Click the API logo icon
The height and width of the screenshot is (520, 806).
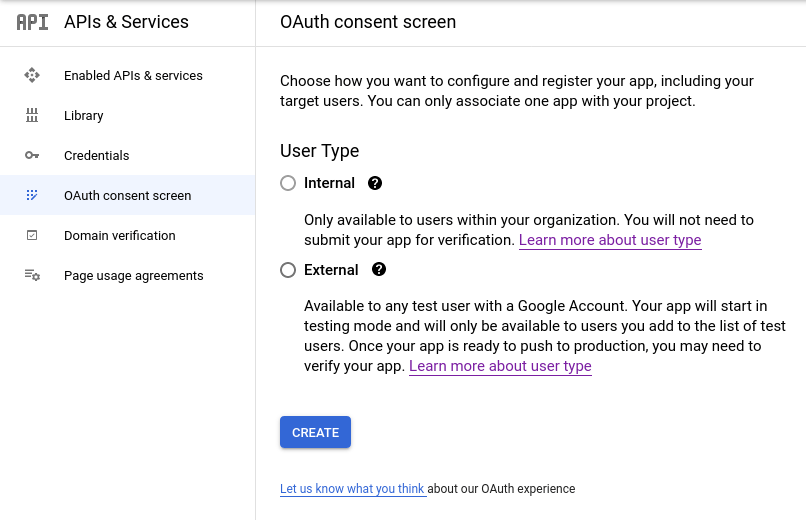pyautogui.click(x=32, y=22)
